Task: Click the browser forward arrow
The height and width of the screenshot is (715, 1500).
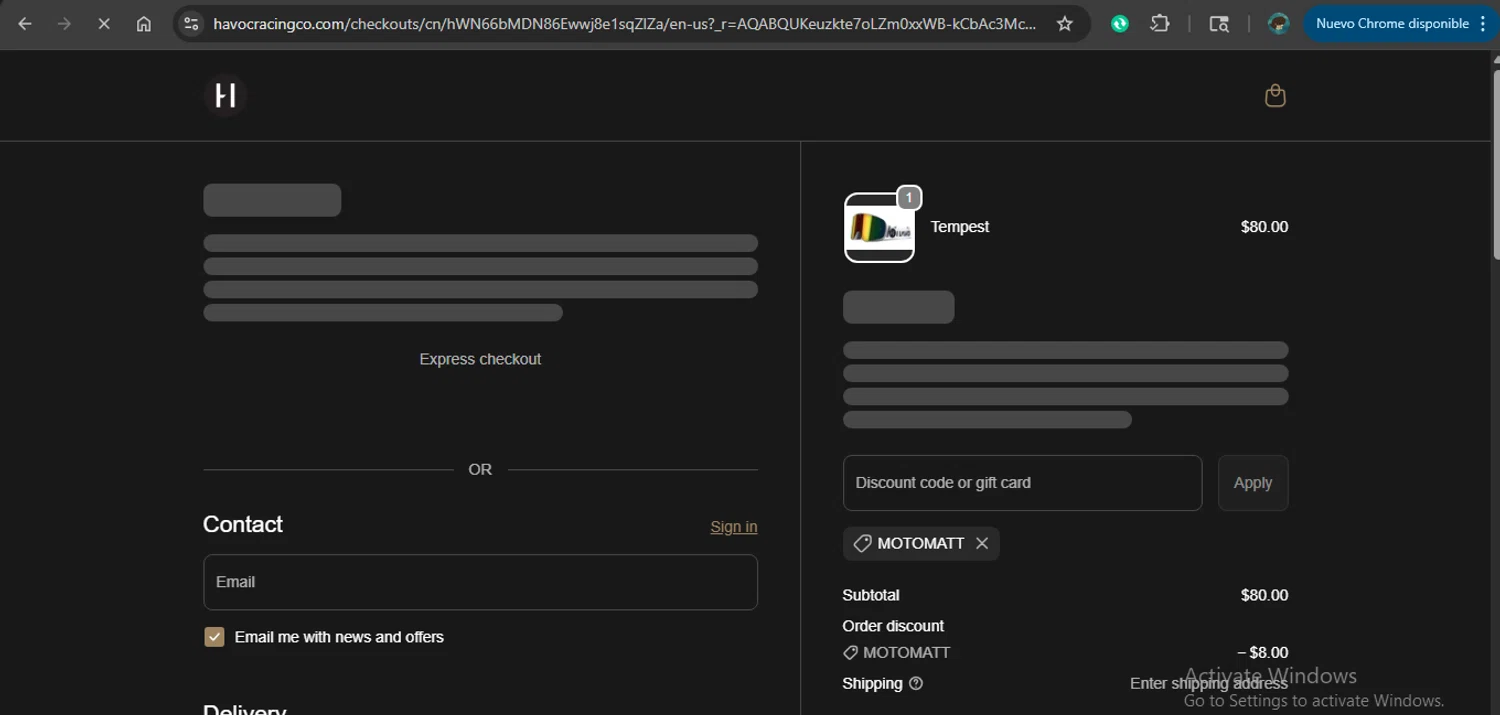Action: click(64, 23)
